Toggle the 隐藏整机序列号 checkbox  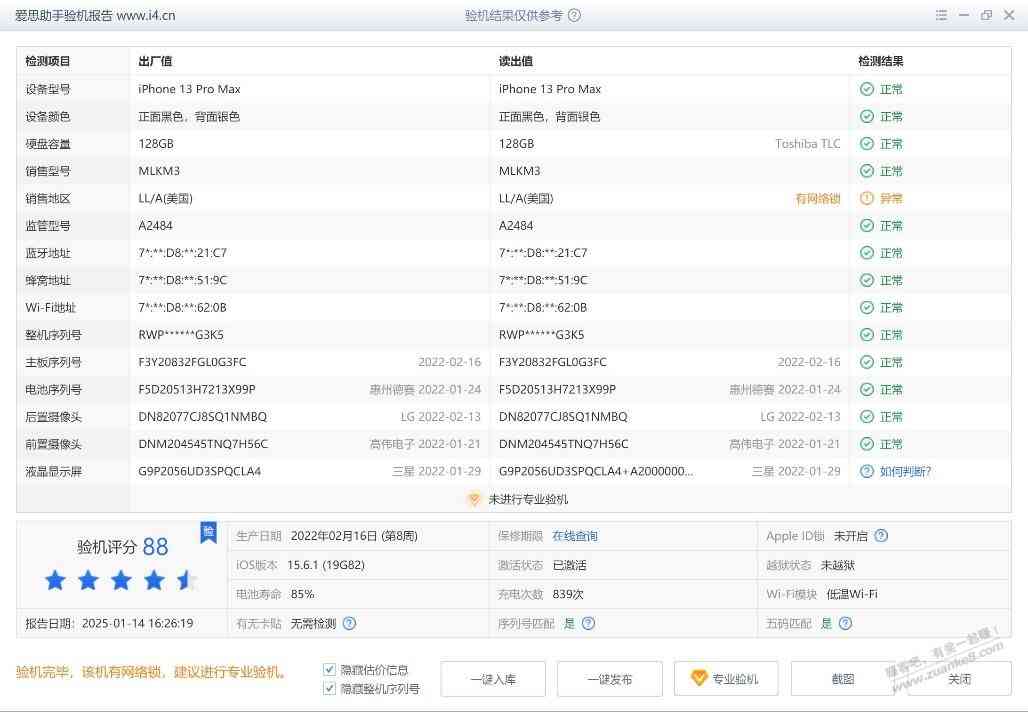click(329, 688)
